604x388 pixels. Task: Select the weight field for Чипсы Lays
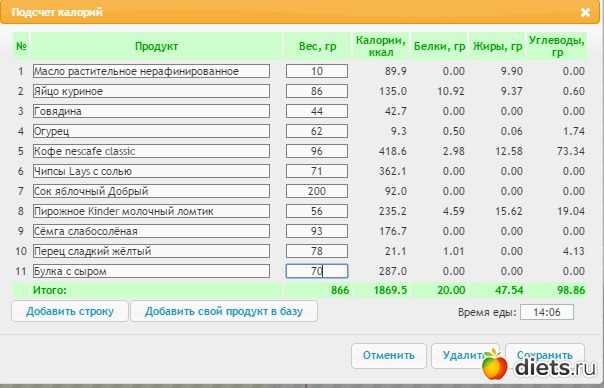point(317,171)
